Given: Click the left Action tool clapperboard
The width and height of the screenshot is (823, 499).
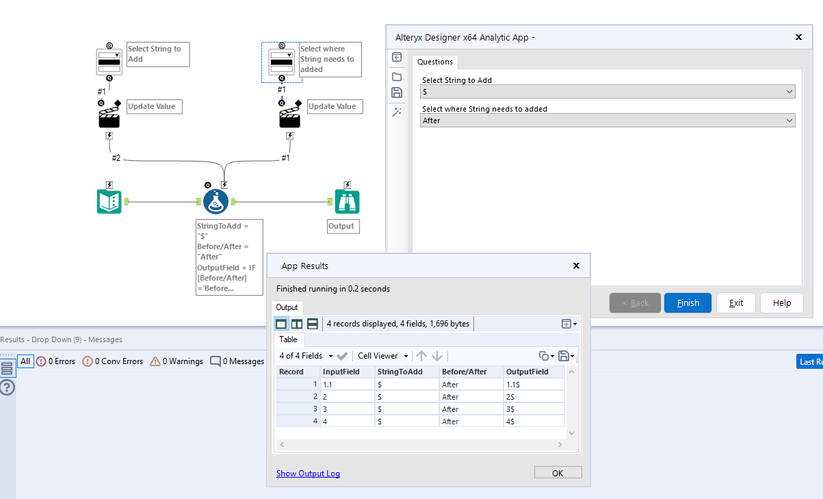Looking at the screenshot, I should [x=109, y=117].
